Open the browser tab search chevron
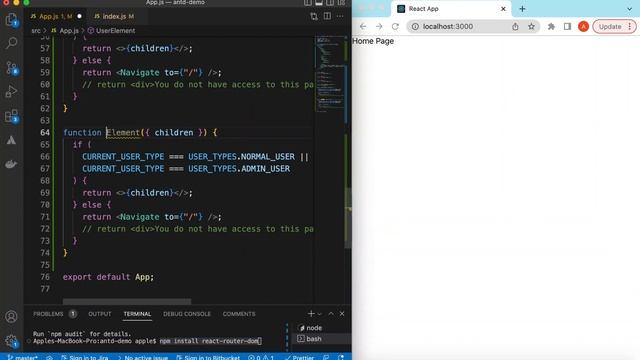The width and height of the screenshot is (640, 360). [629, 9]
